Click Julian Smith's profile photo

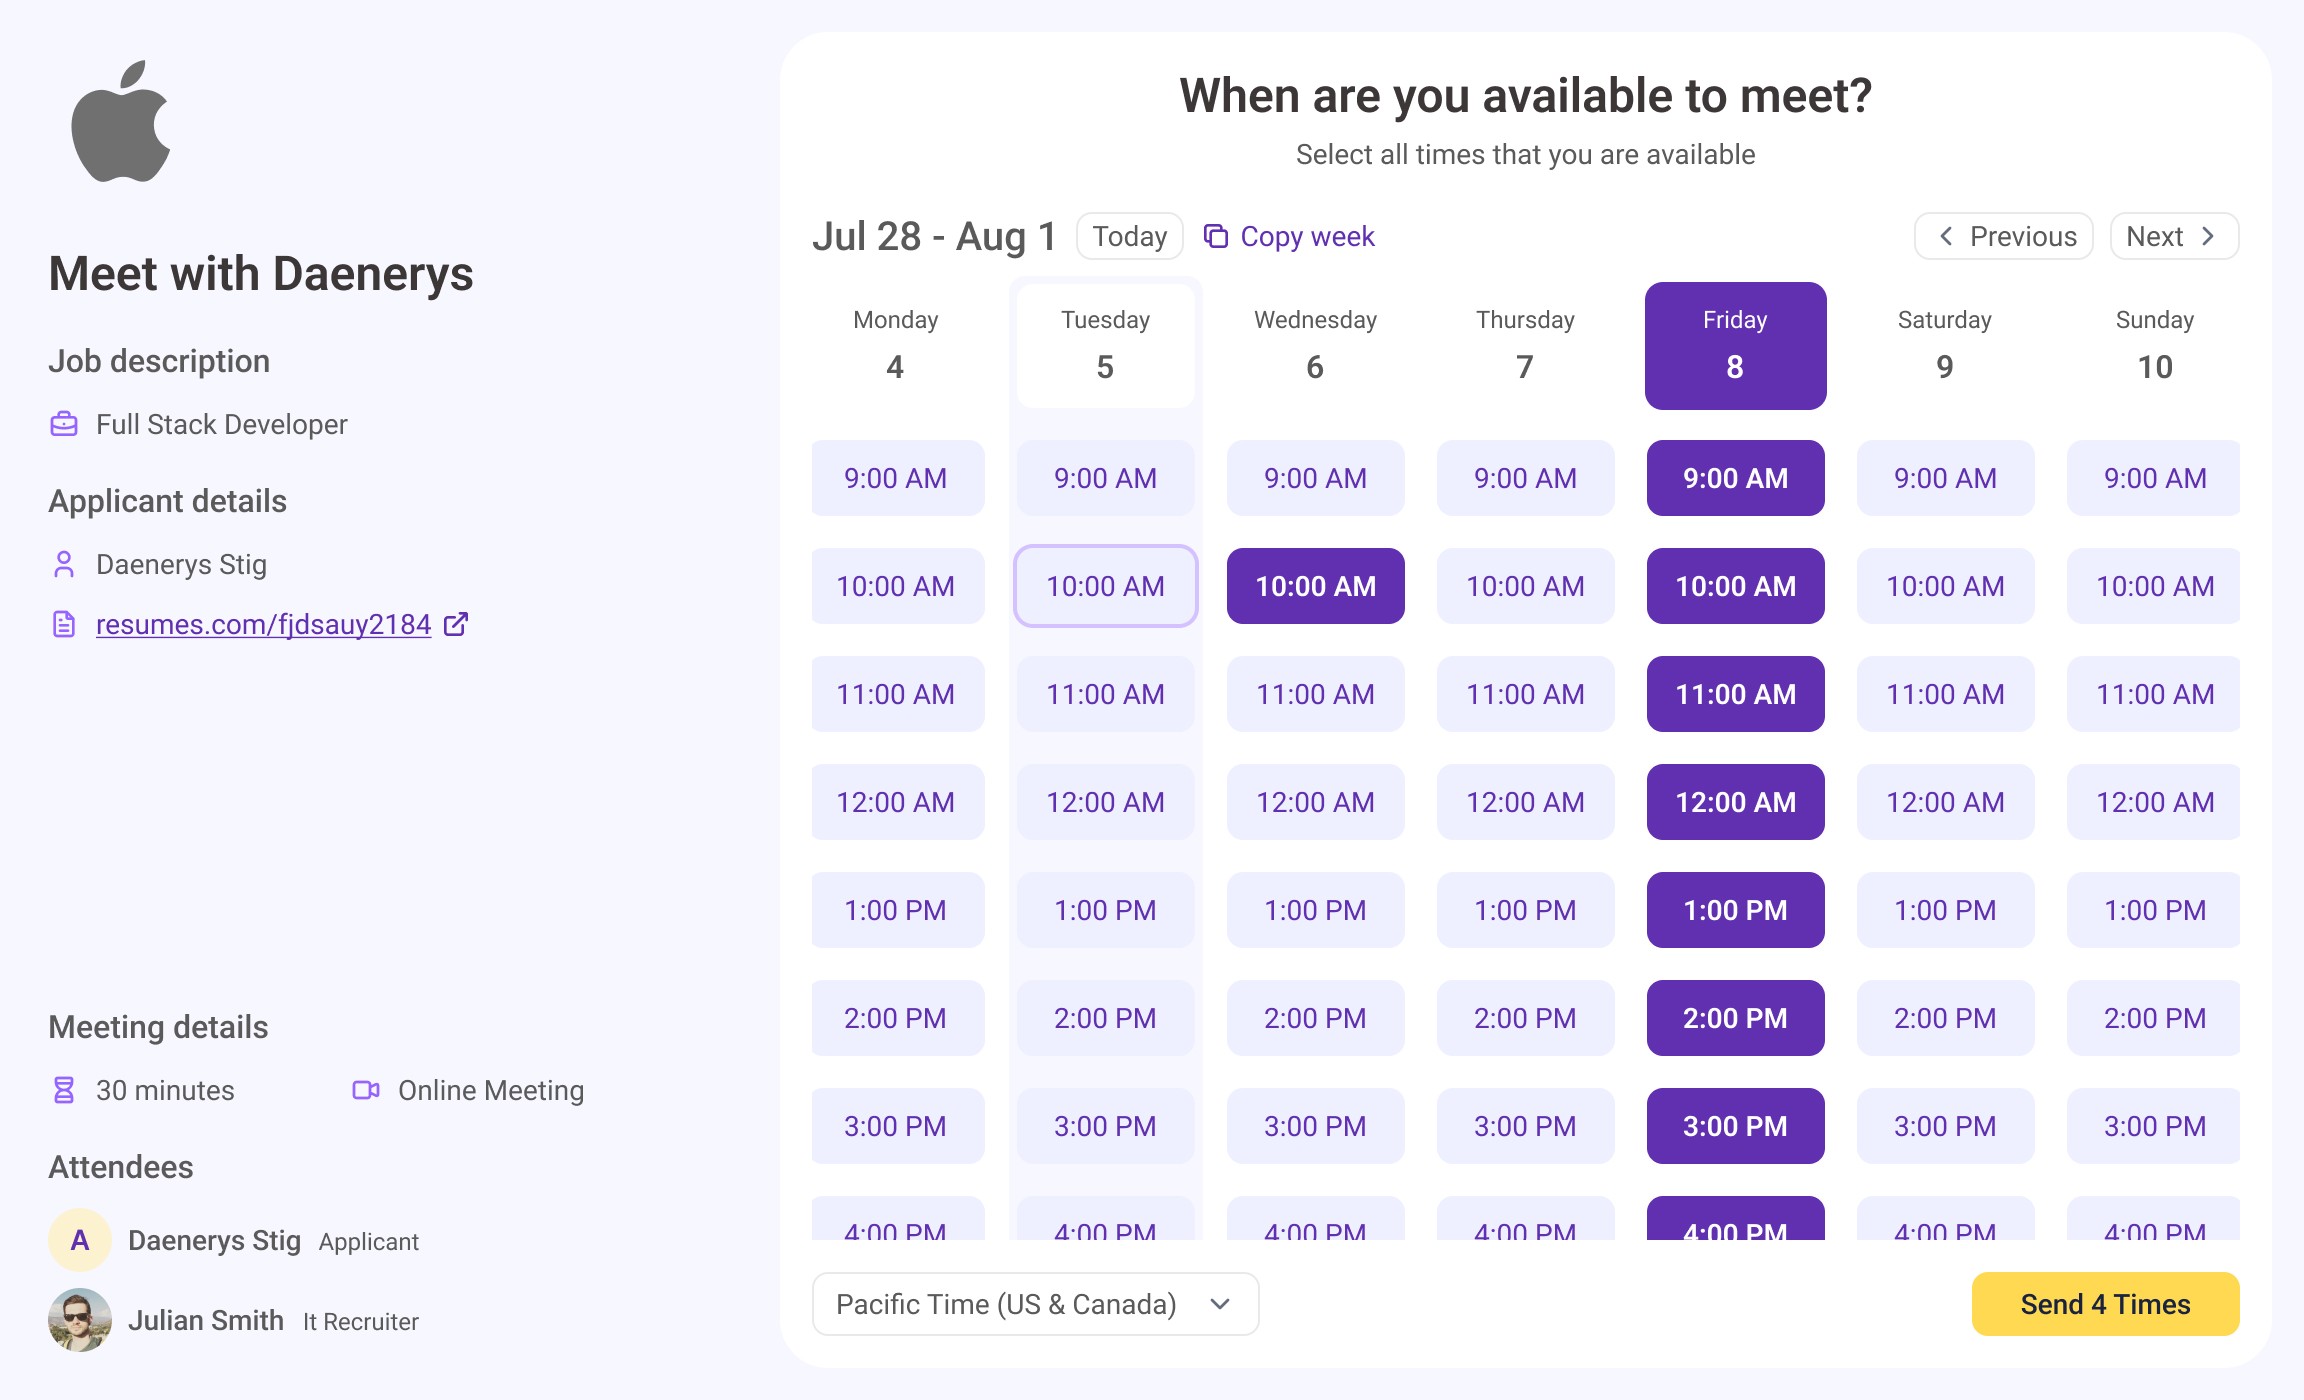click(80, 1320)
